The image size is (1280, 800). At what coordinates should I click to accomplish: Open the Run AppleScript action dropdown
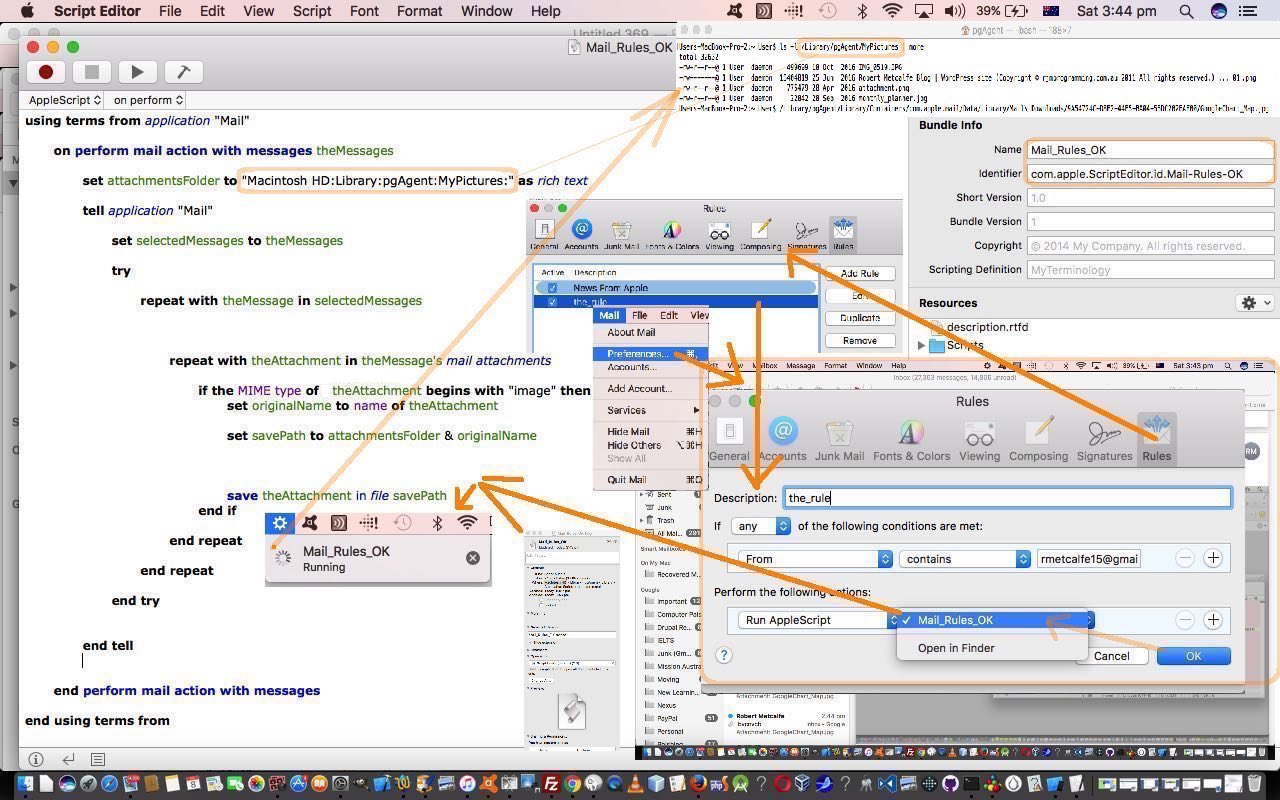click(x=819, y=620)
